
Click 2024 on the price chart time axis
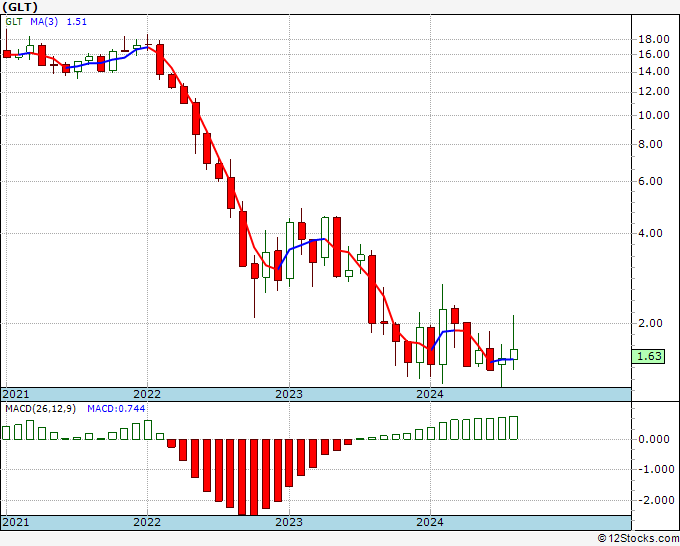click(x=430, y=394)
